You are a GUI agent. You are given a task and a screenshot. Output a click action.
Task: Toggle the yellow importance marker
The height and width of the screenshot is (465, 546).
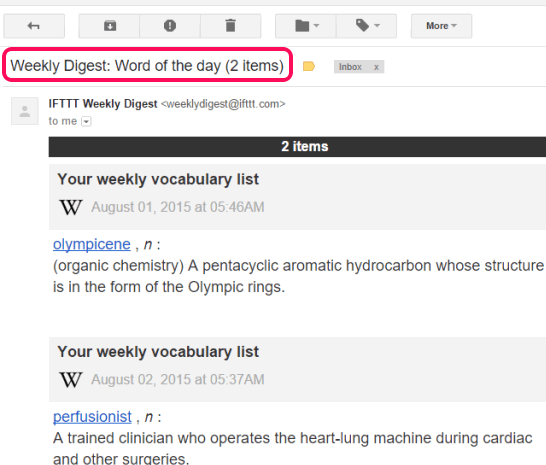309,66
